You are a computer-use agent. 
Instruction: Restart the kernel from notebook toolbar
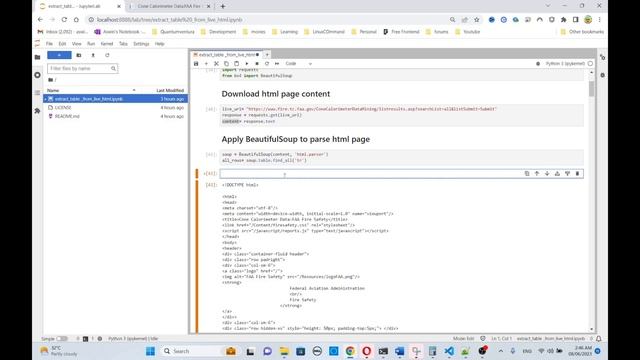[x=267, y=64]
